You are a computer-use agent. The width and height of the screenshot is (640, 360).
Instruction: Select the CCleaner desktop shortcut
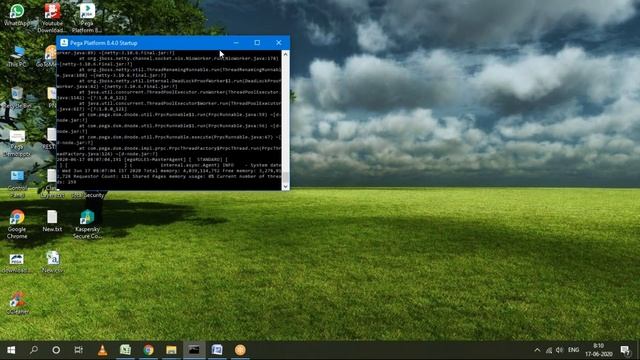click(18, 303)
